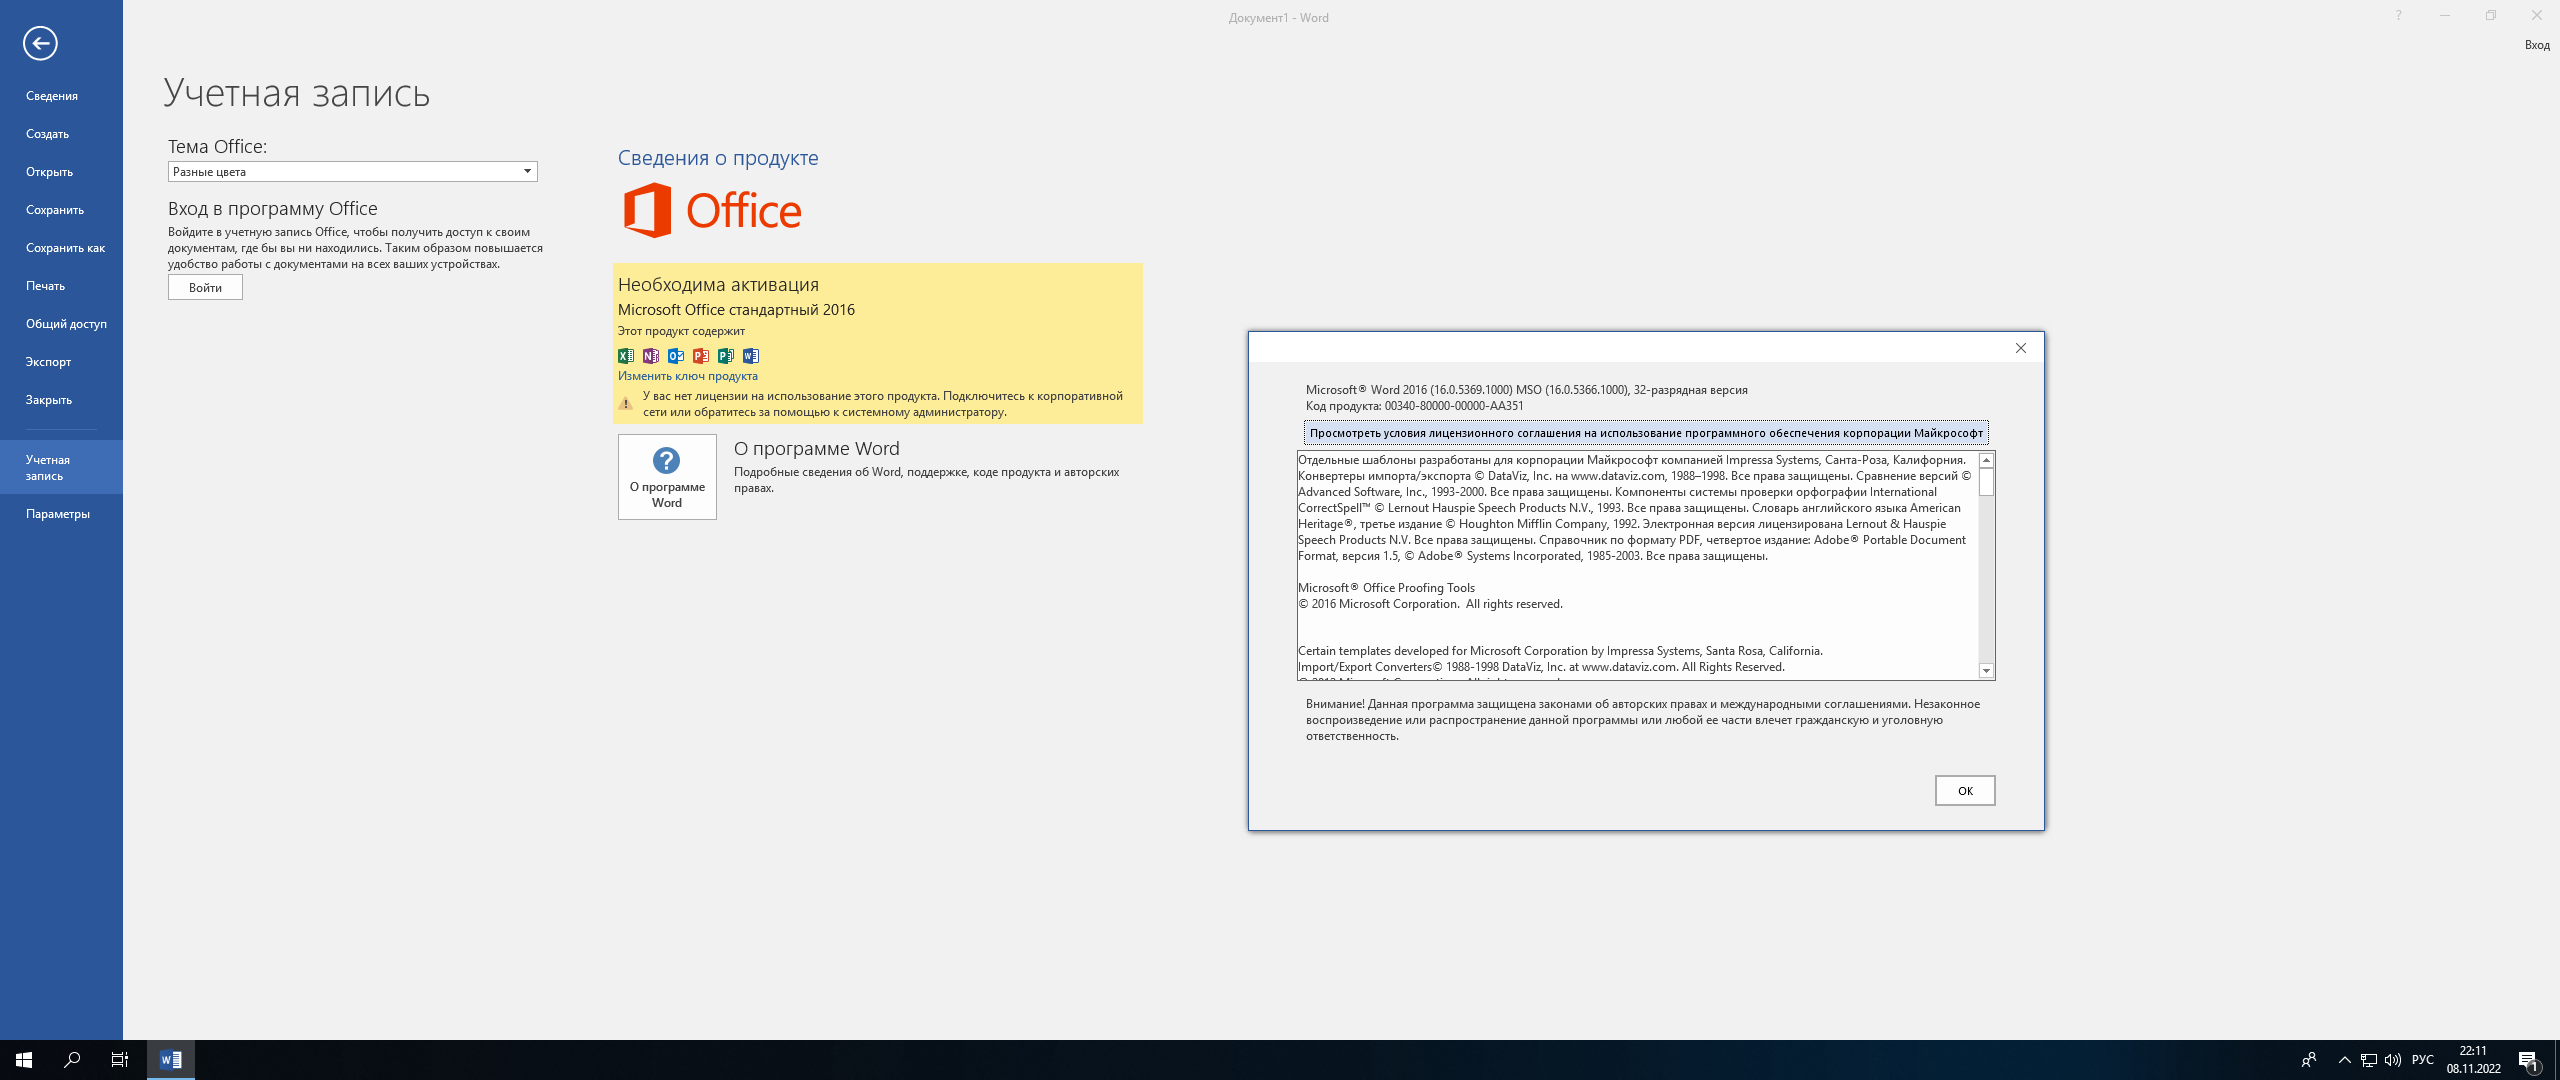Click the OneNote product icon
Screen dimensions: 2560x1080
tap(651, 356)
